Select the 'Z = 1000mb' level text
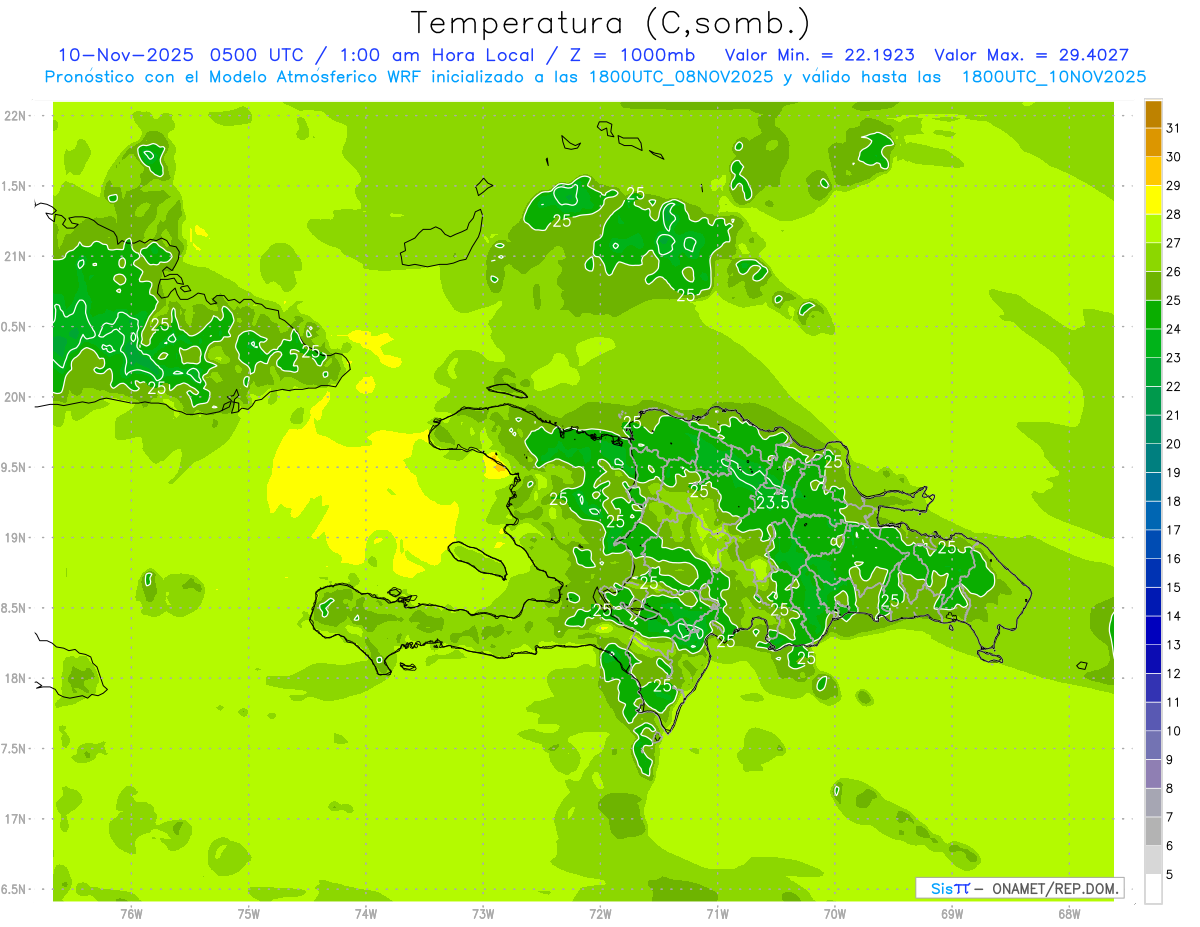 click(x=634, y=55)
